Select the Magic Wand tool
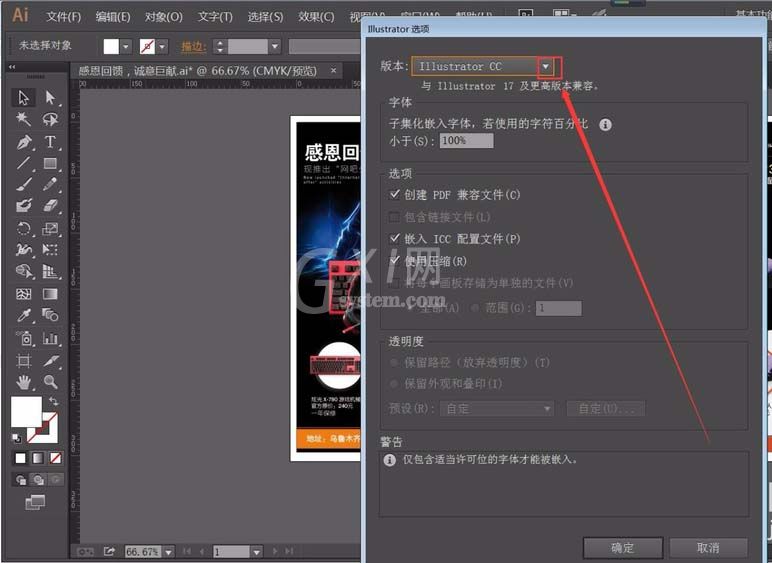The height and width of the screenshot is (563, 772). tap(23, 119)
